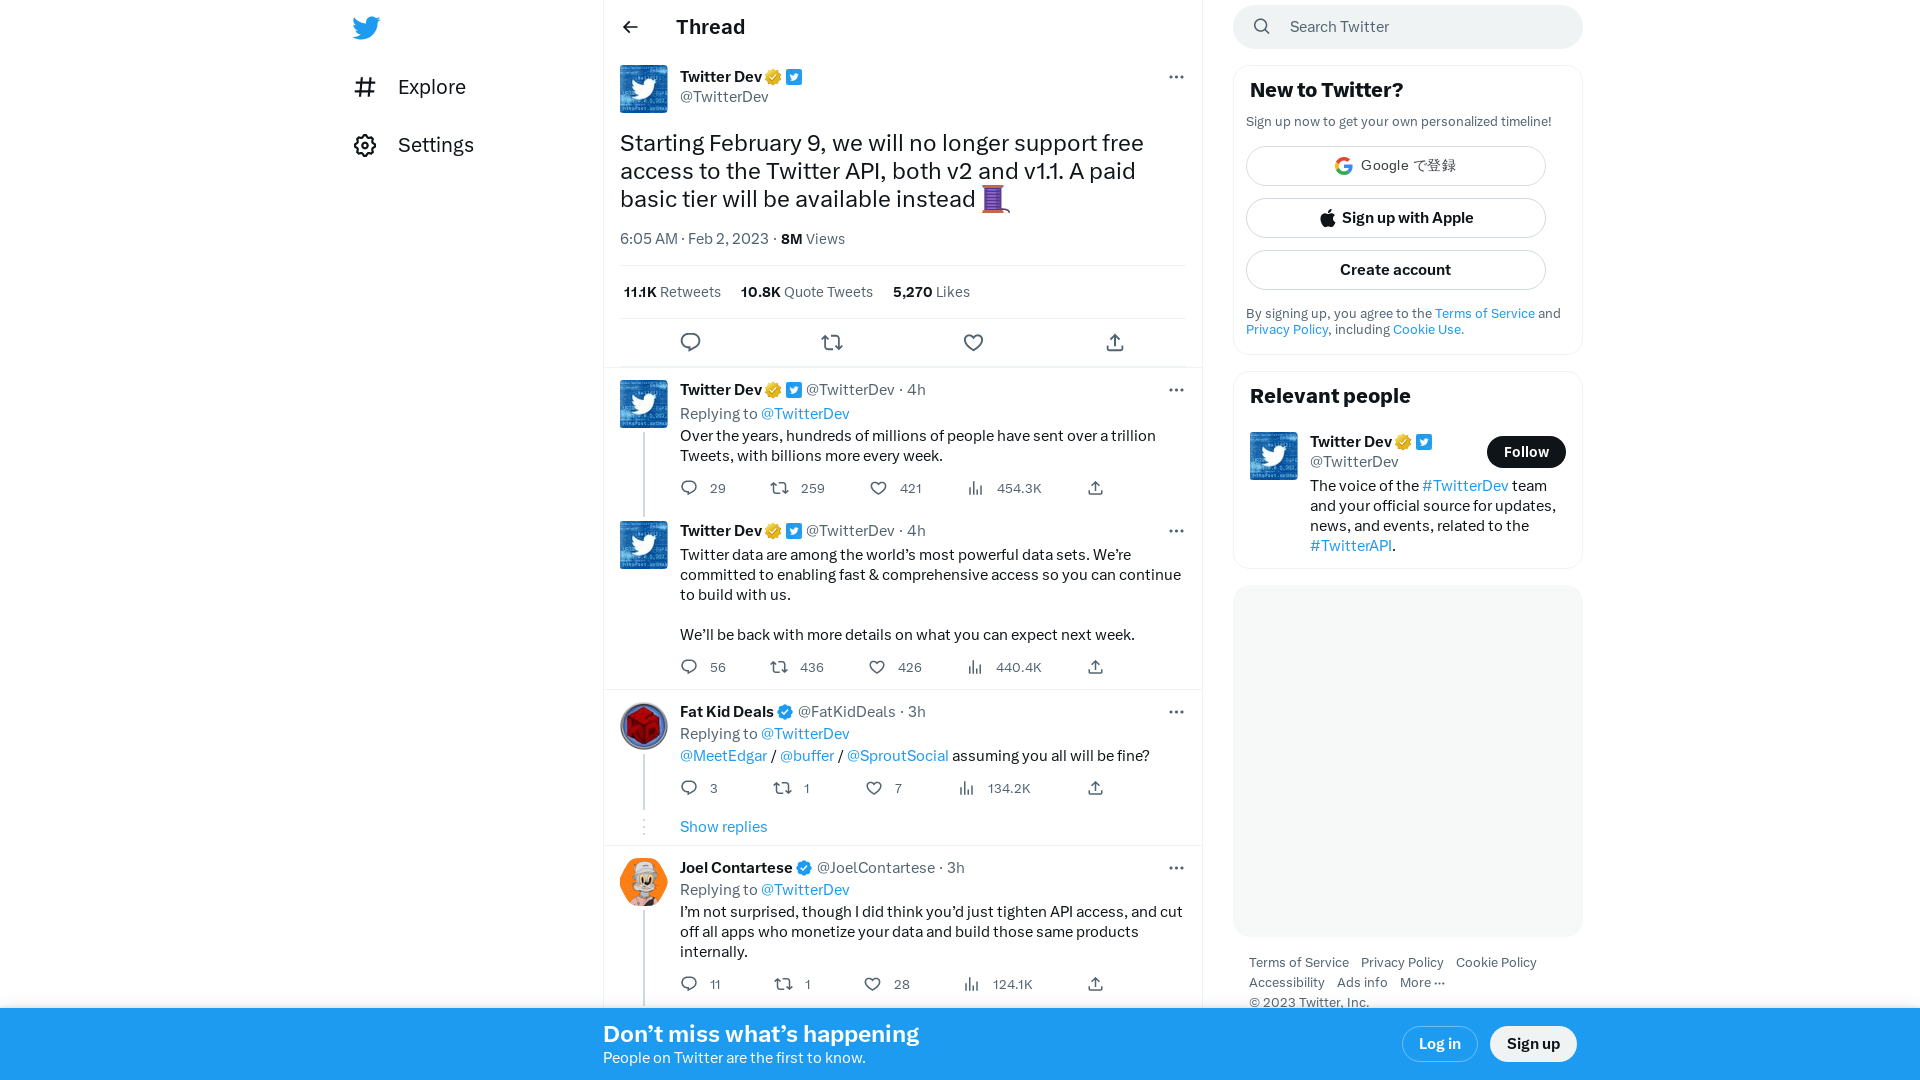Click the analytics bar chart icon on first reply
Screen dimensions: 1920x1080
(976, 488)
